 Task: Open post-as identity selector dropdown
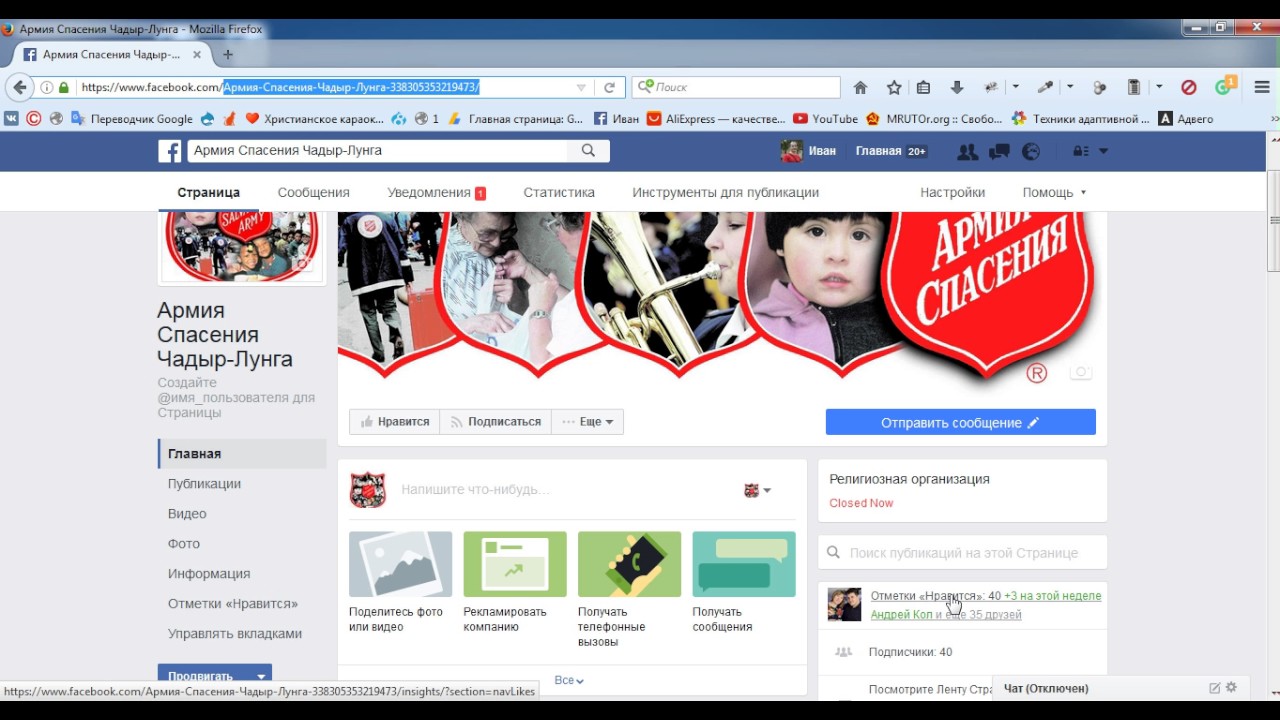pos(757,491)
